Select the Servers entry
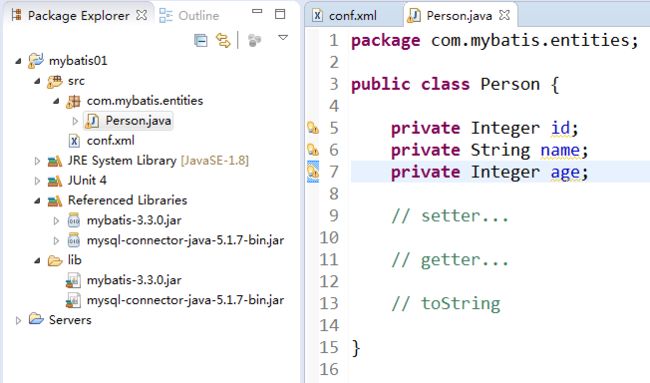Image resolution: width=650 pixels, height=383 pixels. click(70, 320)
